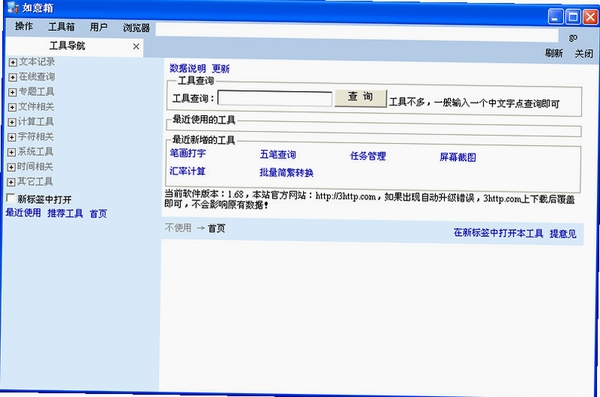Click the 推荐工具 link in sidebar
Screen dimensions: 600x397
65,213
